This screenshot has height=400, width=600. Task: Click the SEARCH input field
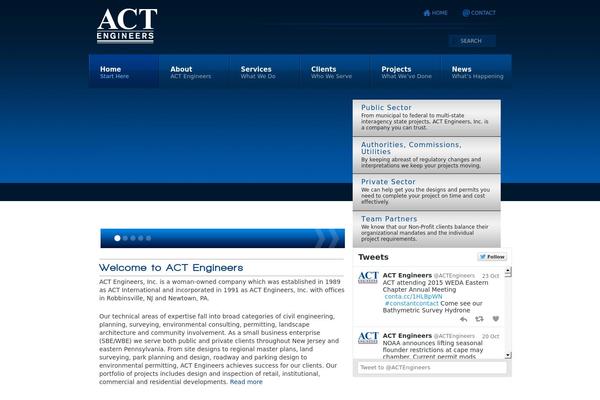coord(472,41)
